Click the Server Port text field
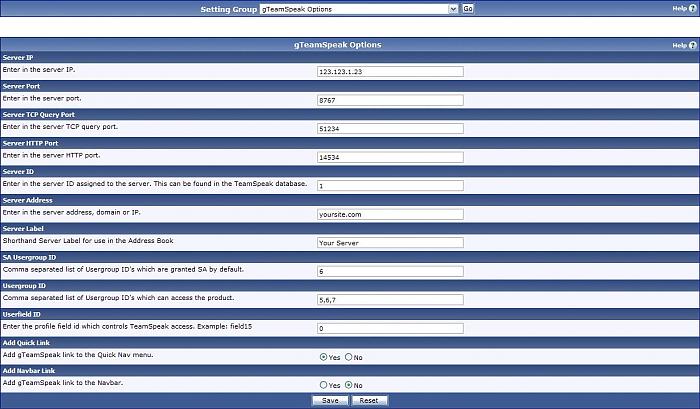The image size is (700, 409). 389,100
